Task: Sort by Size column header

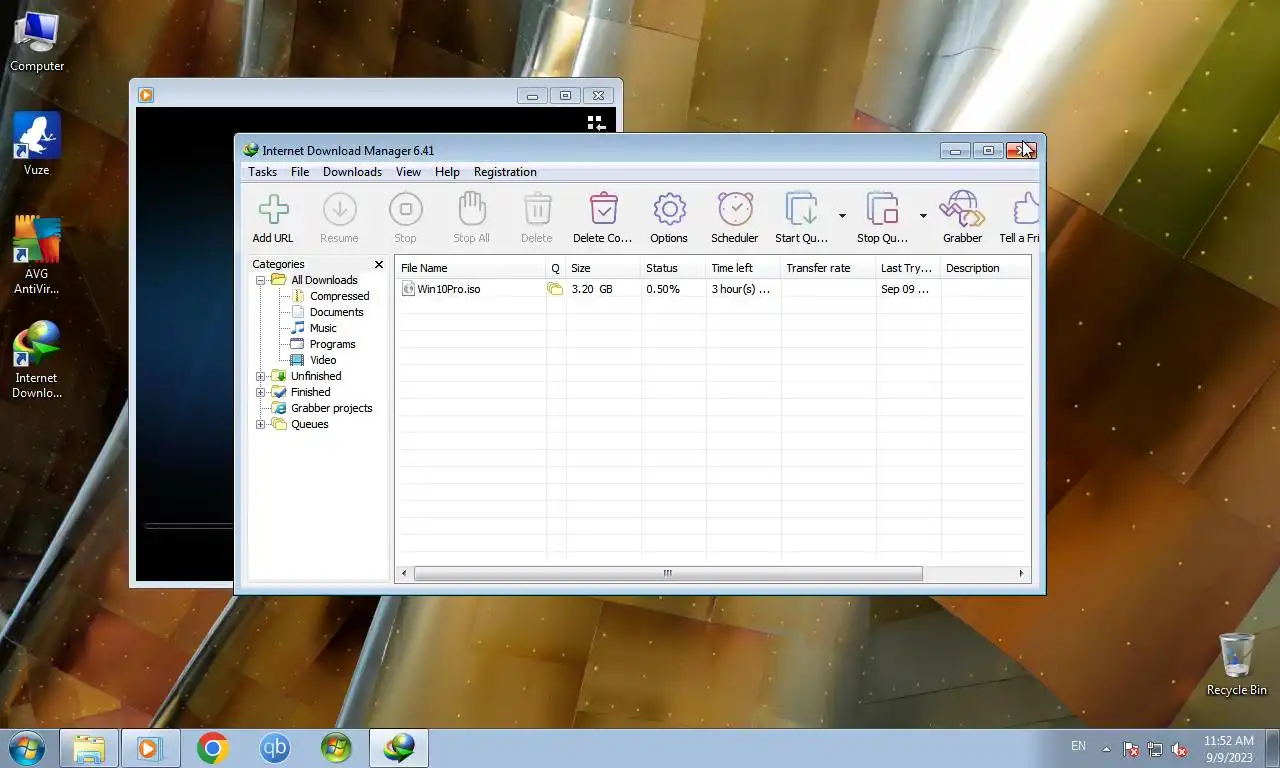Action: [x=603, y=268]
